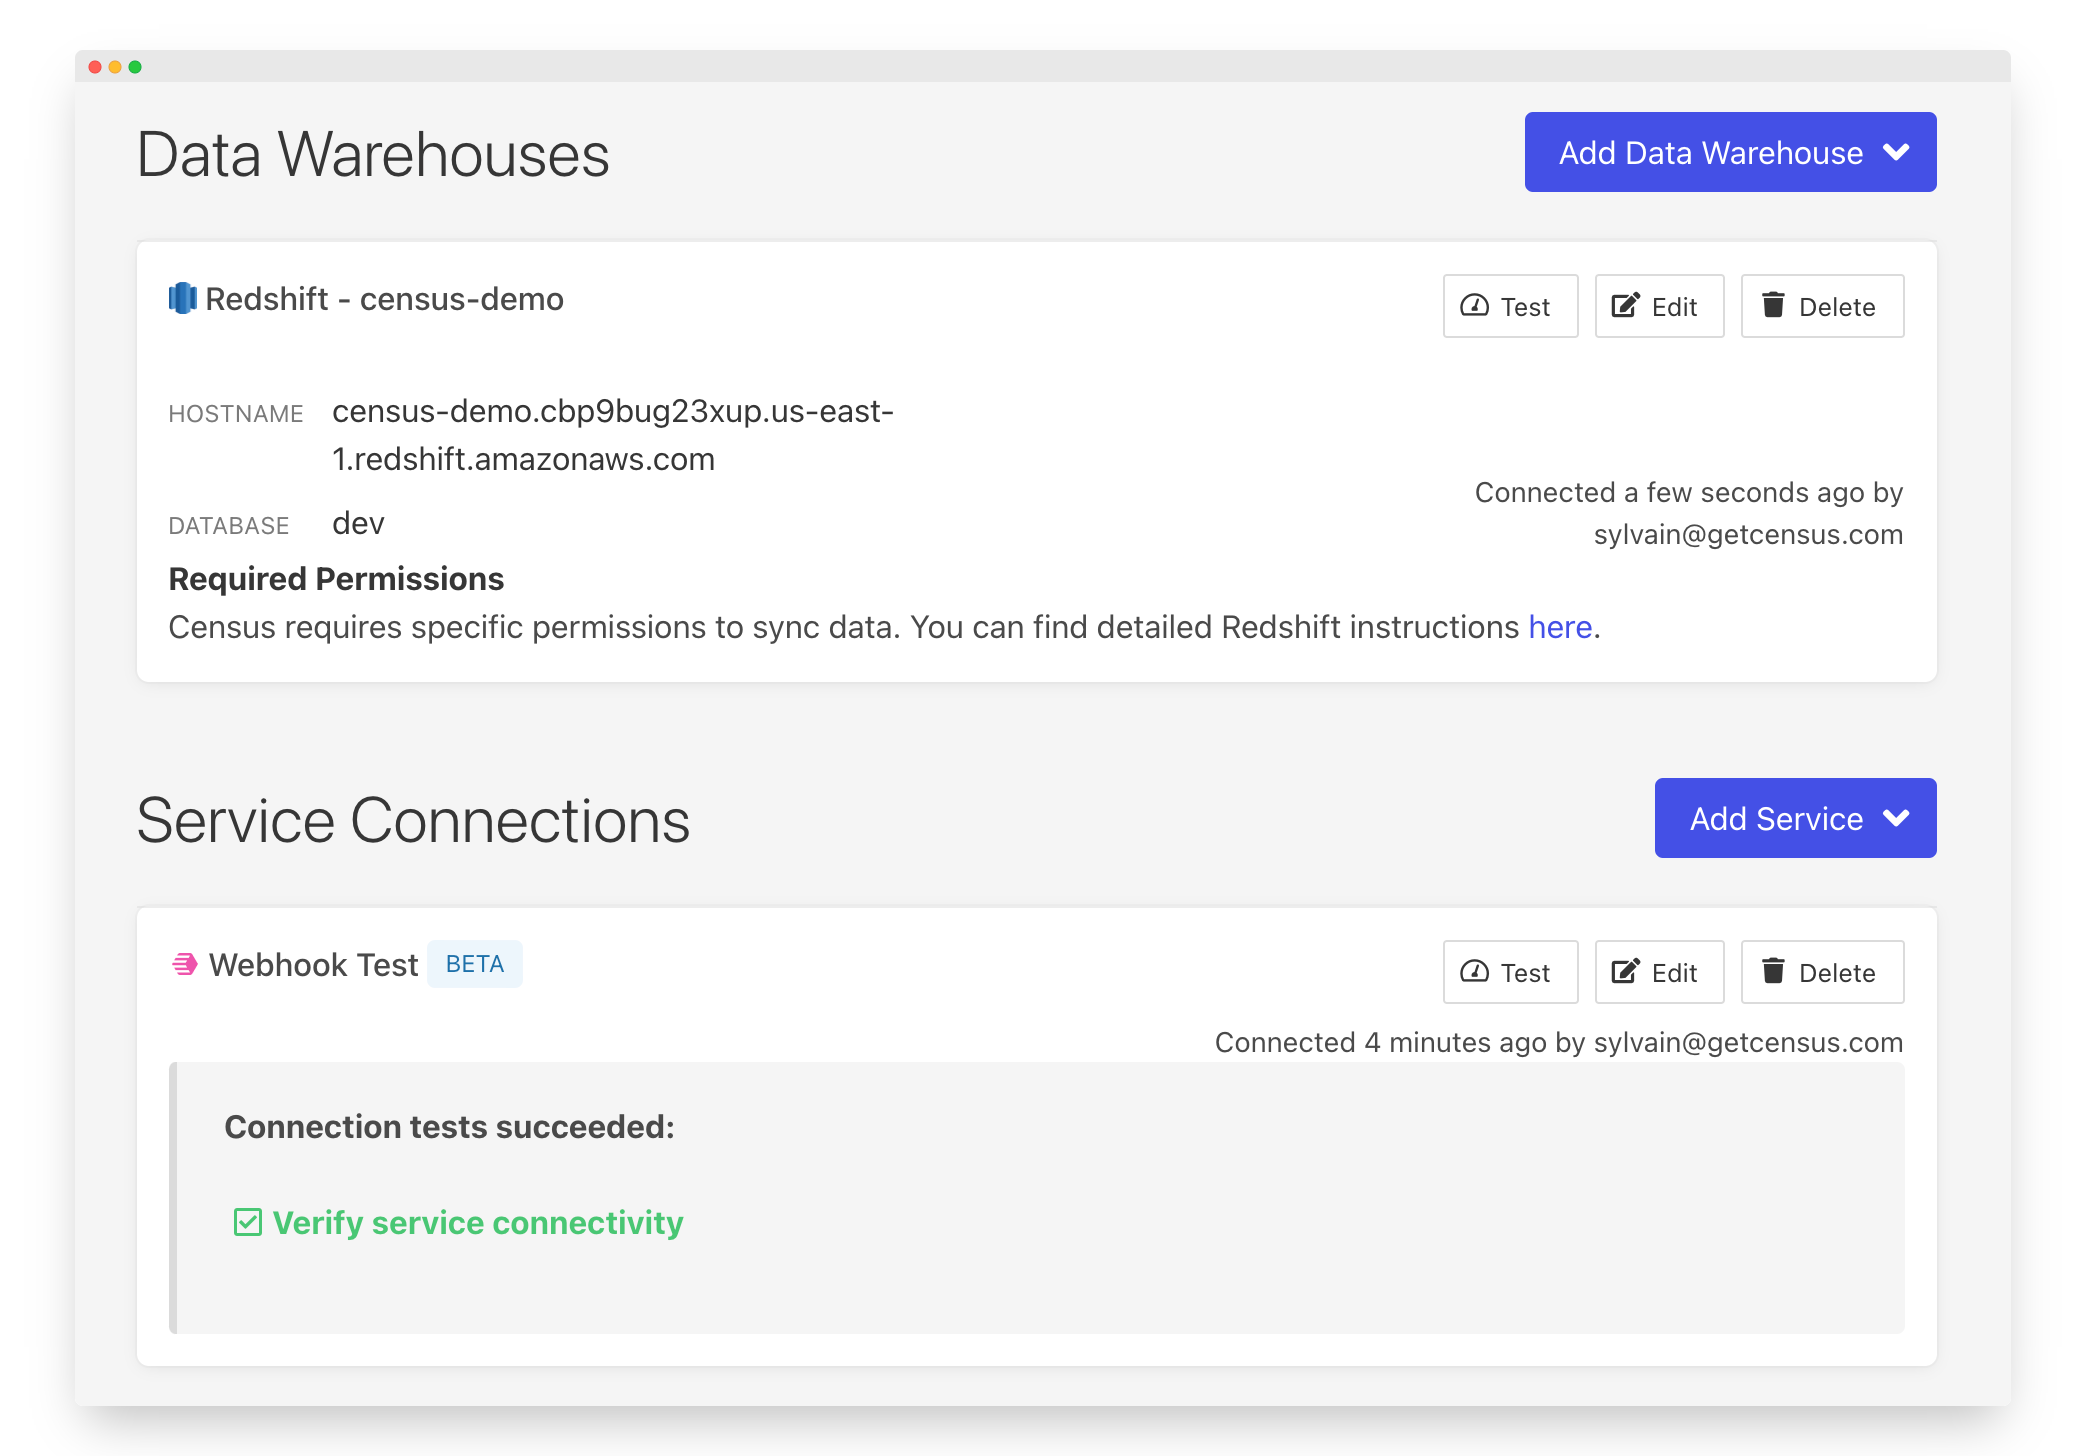The width and height of the screenshot is (2086, 1456).
Task: Click gauge icon on Webhook Test button
Action: [1474, 972]
